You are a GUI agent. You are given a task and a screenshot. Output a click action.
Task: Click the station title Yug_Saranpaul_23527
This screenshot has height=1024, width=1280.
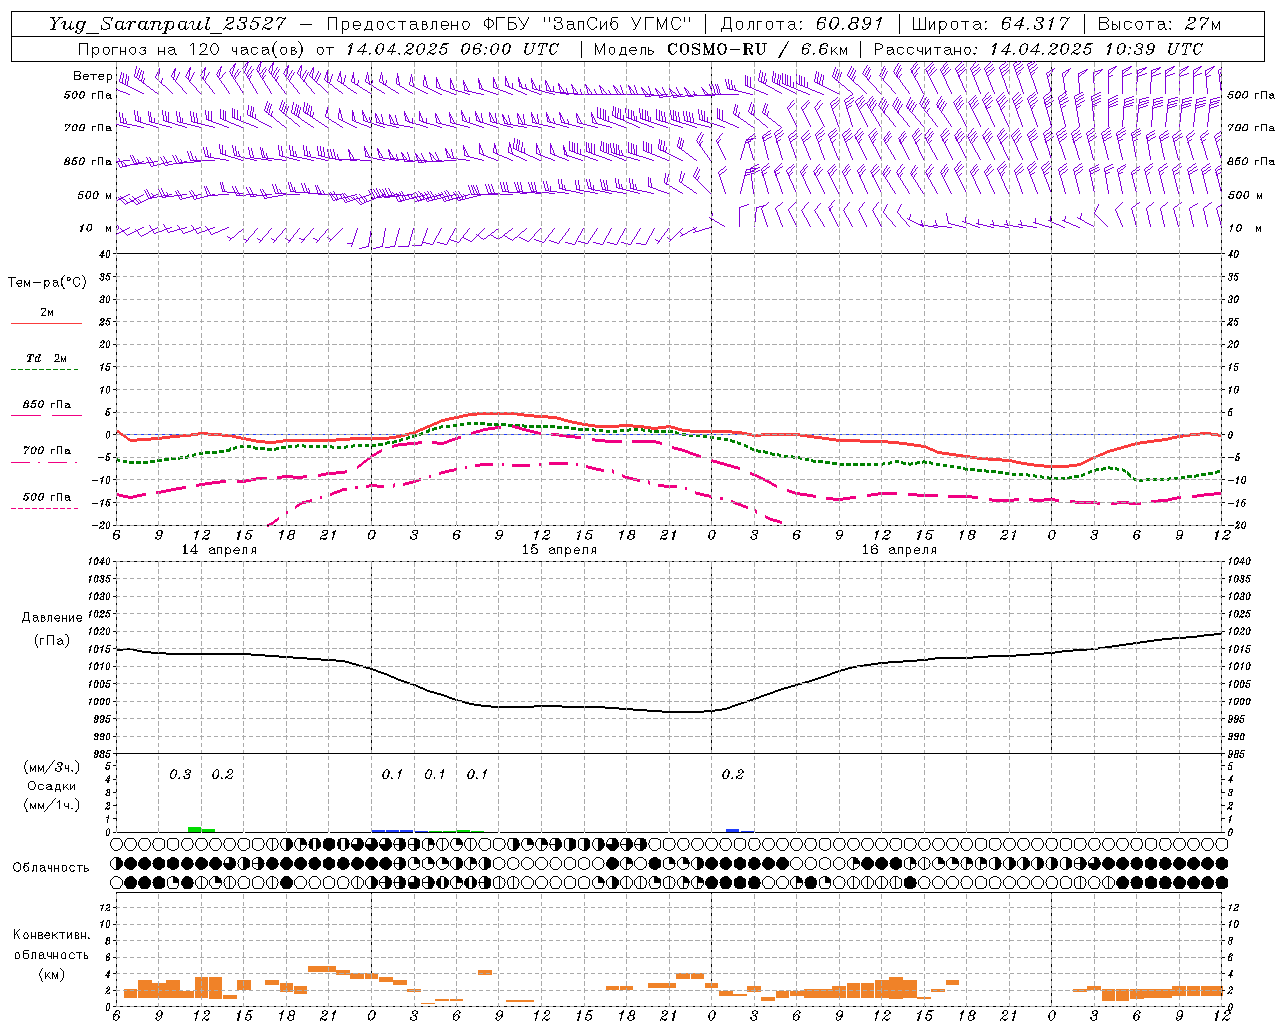pos(166,24)
